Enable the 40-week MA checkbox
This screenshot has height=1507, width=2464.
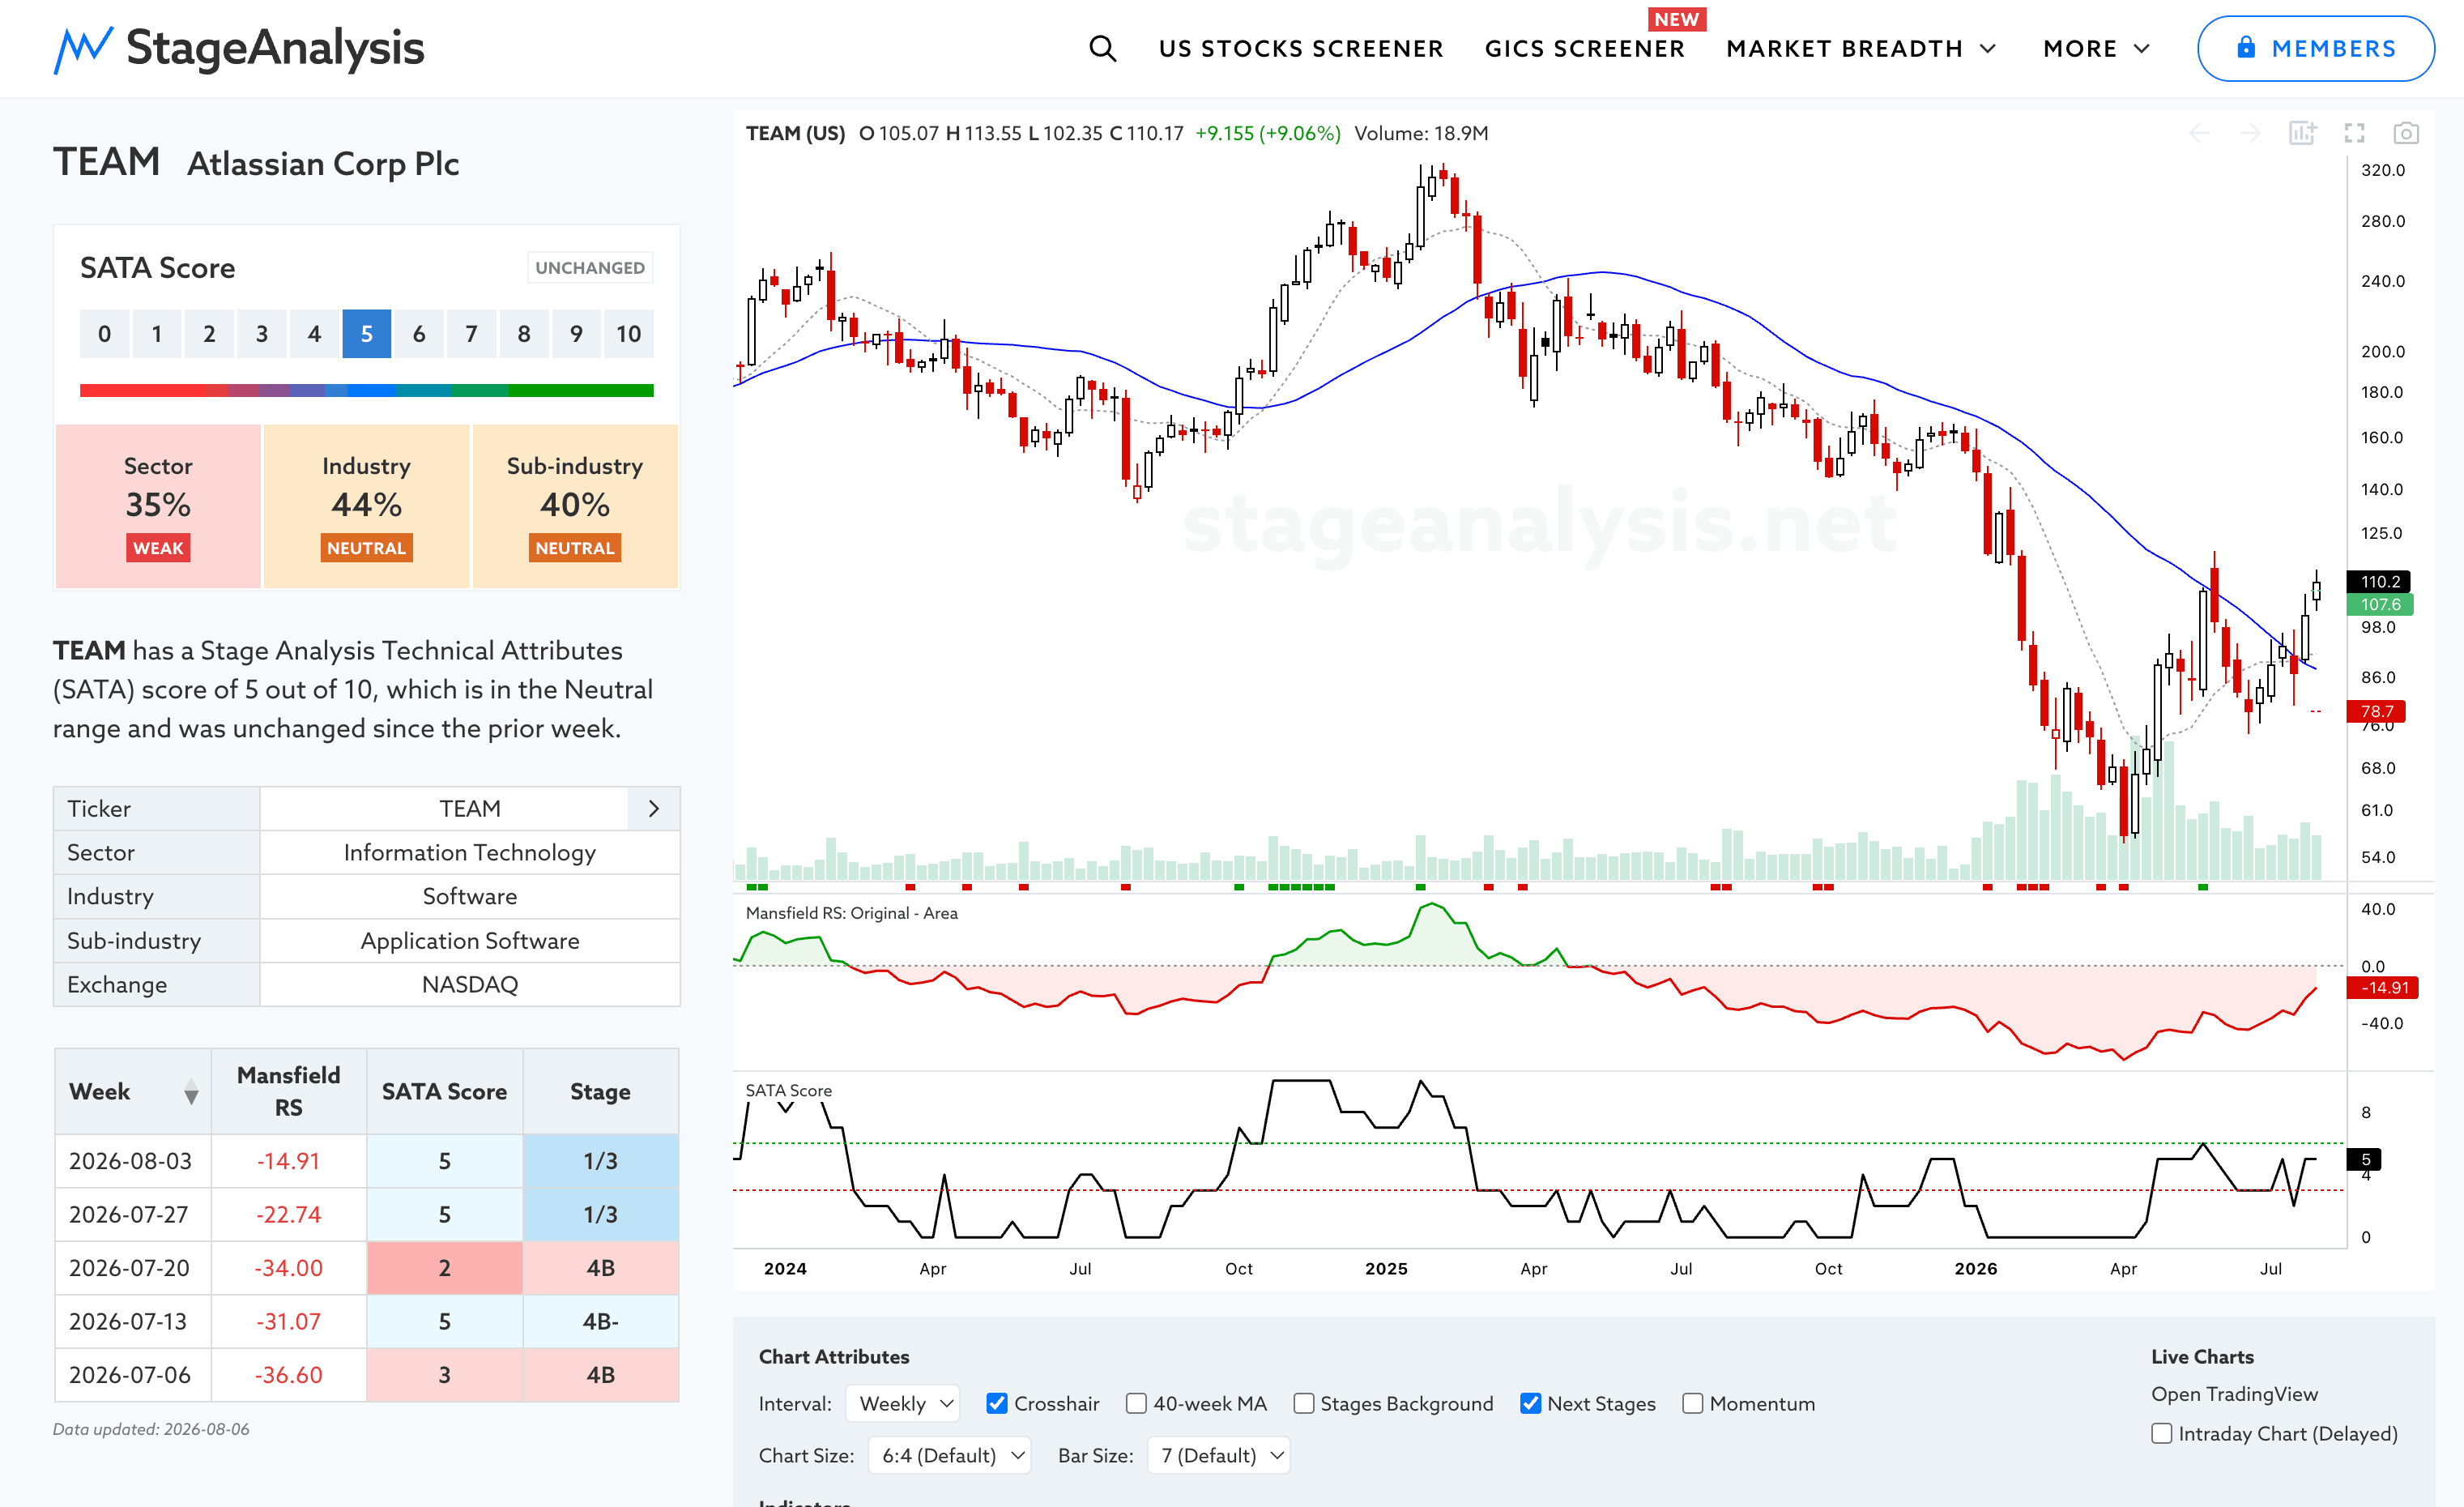[x=1136, y=1403]
